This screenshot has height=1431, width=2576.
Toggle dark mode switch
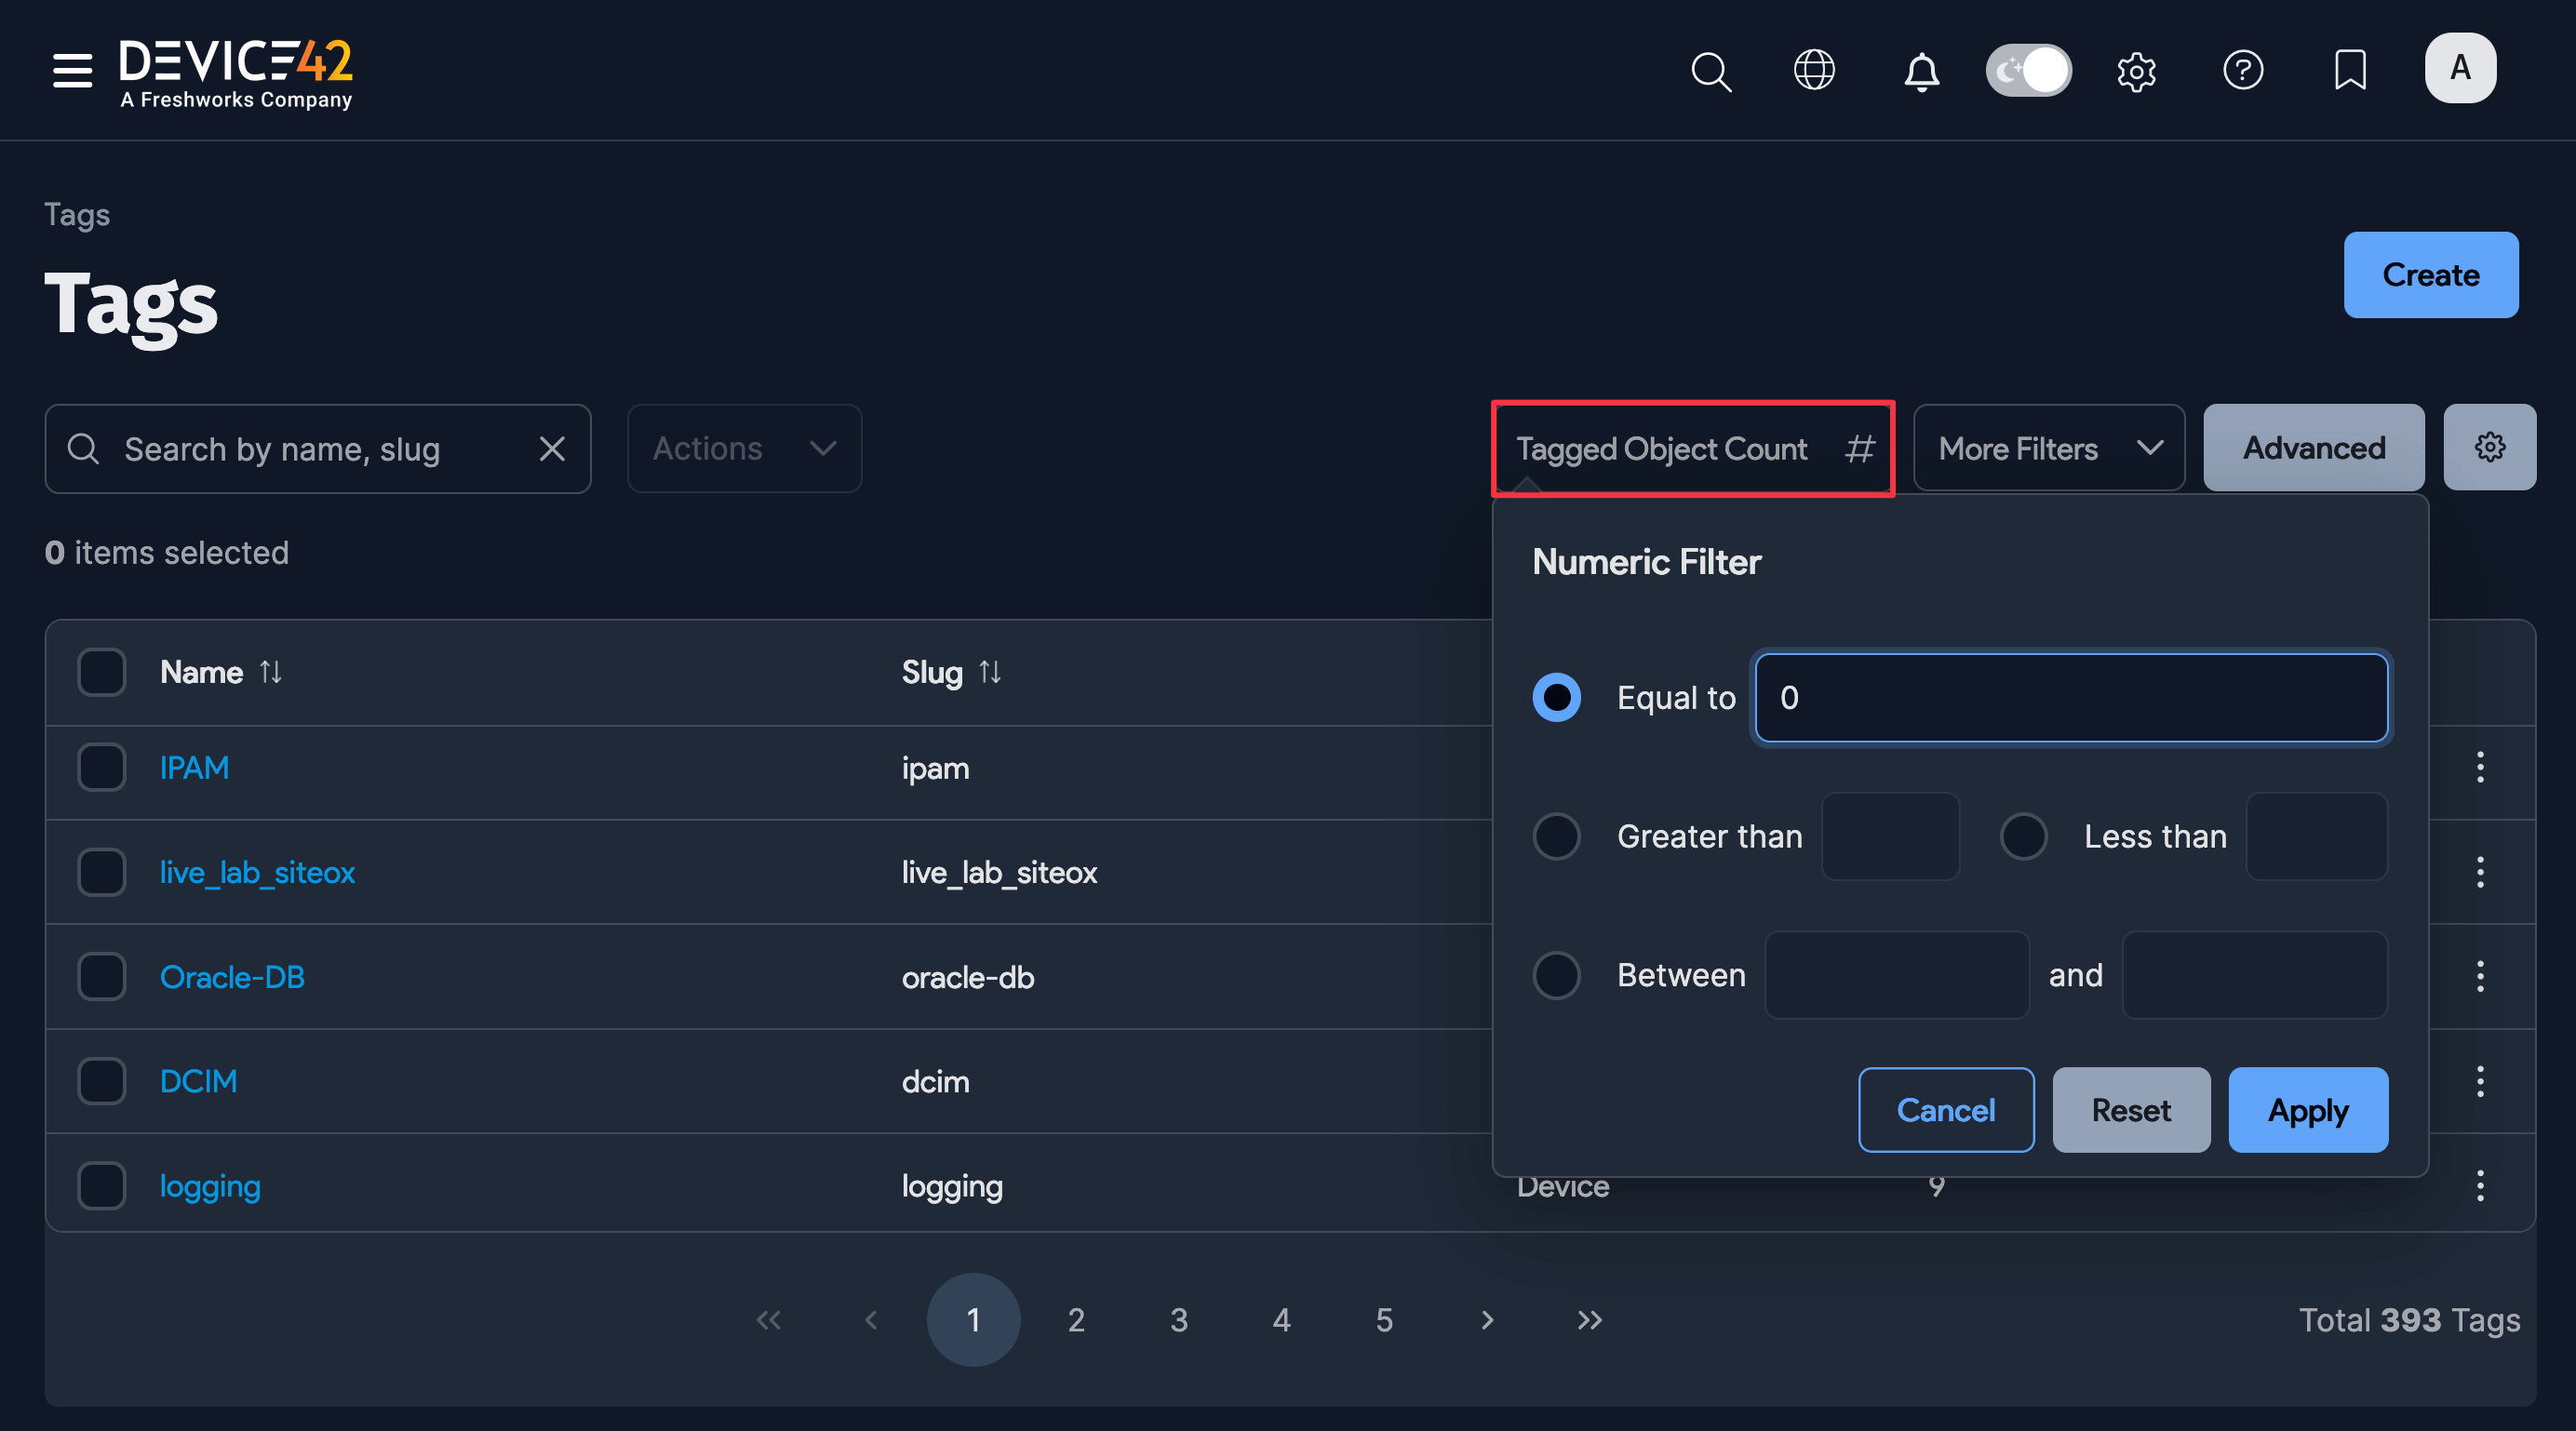(x=2028, y=70)
